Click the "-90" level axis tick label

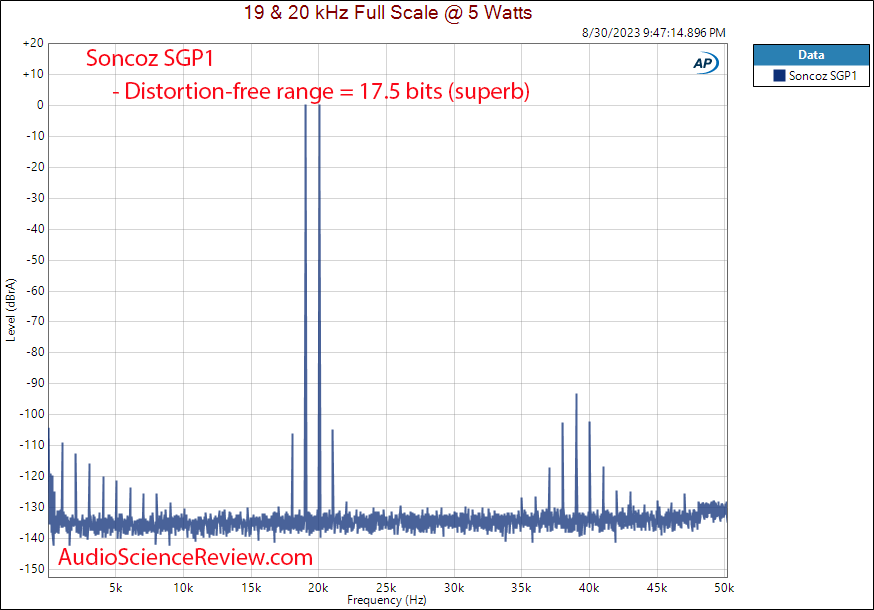[x=35, y=383]
